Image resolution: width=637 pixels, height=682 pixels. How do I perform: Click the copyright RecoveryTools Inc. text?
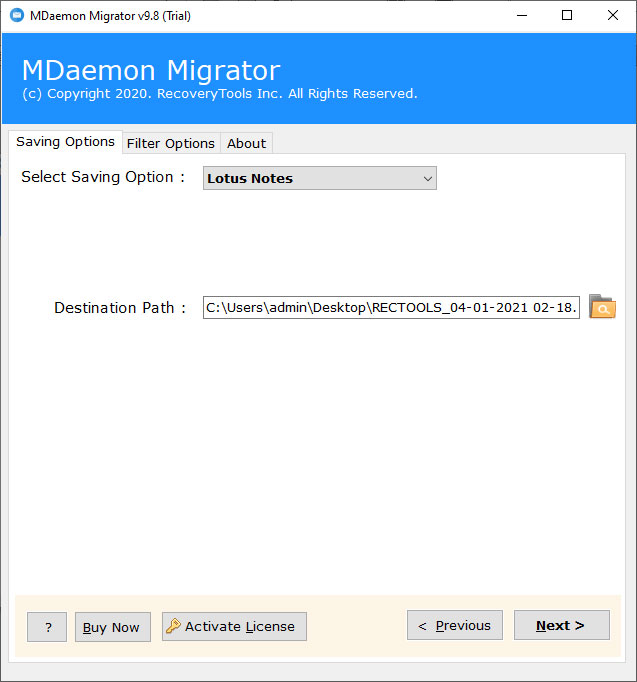coord(220,94)
